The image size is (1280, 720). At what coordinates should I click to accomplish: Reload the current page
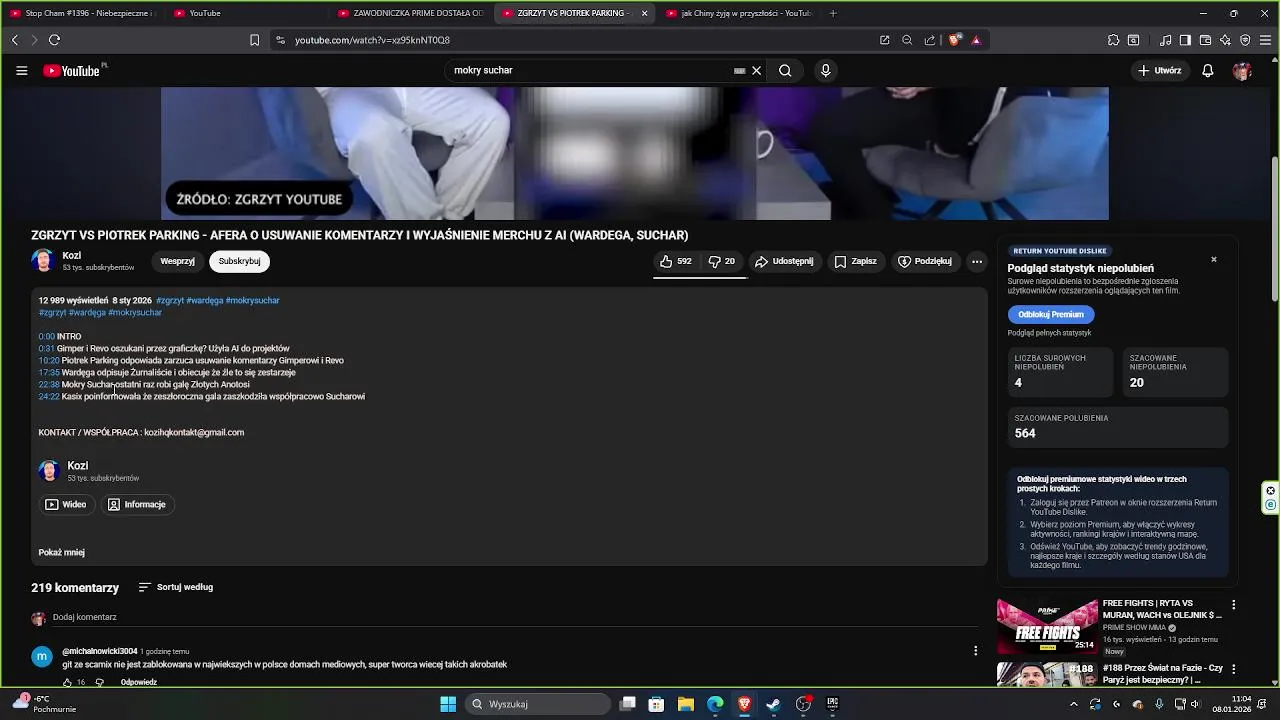pyautogui.click(x=54, y=40)
